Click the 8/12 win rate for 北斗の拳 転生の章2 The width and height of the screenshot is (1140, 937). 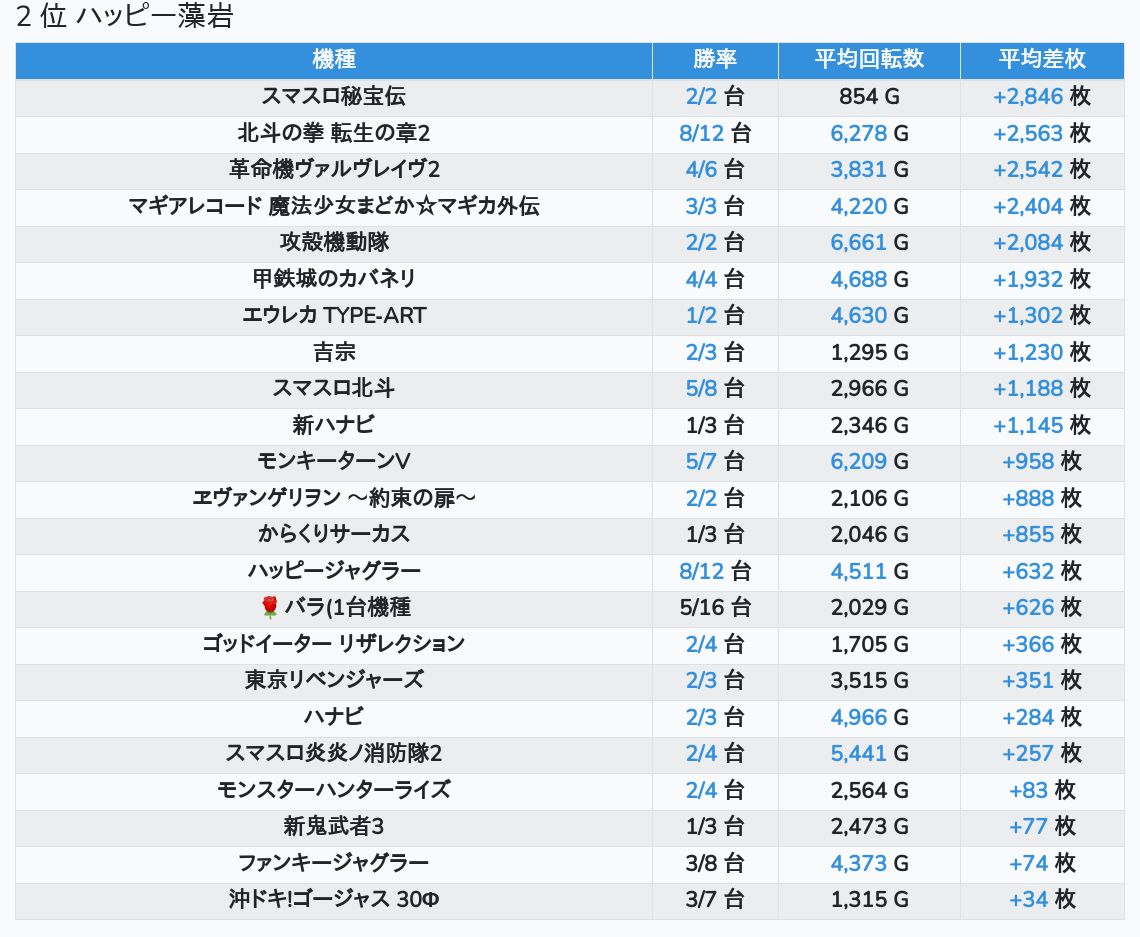click(x=700, y=134)
